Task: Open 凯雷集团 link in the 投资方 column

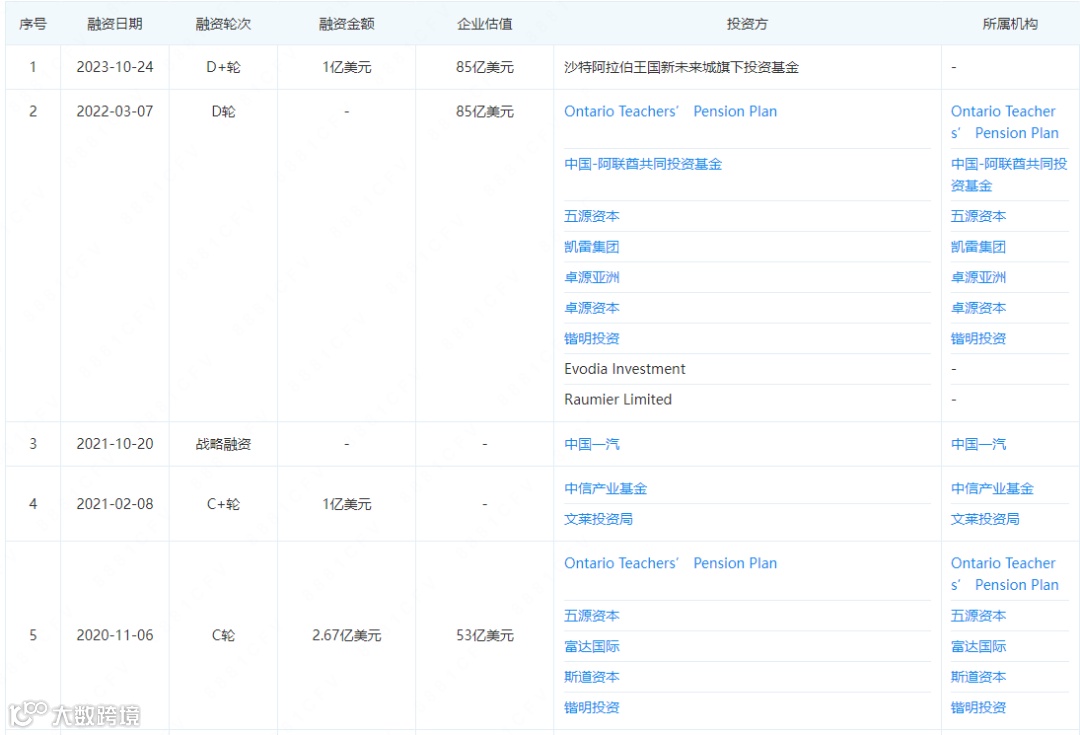Action: (x=592, y=247)
